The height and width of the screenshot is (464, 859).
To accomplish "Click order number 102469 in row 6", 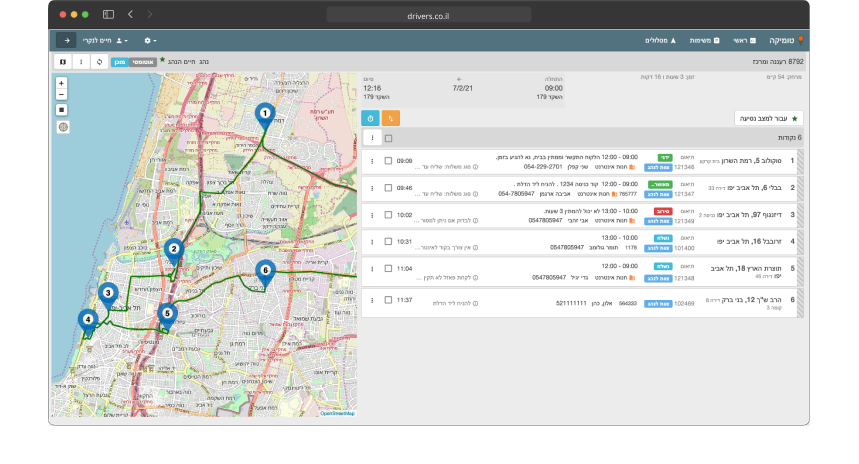I will click(684, 303).
